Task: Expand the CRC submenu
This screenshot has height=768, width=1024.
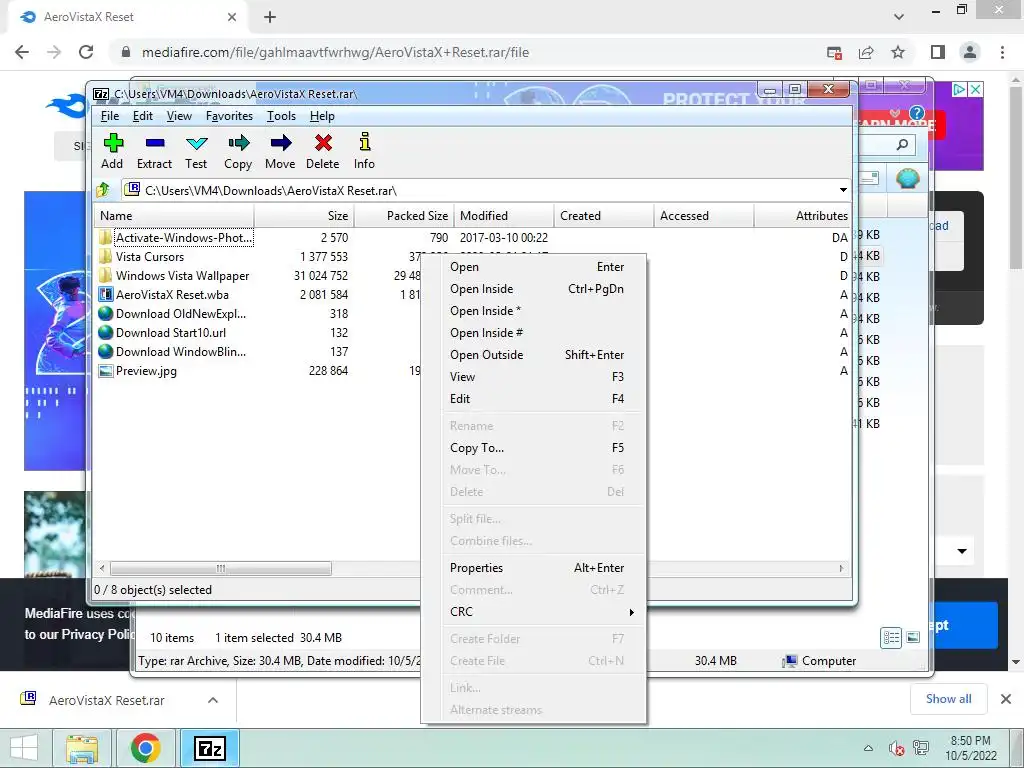Action: (534, 612)
